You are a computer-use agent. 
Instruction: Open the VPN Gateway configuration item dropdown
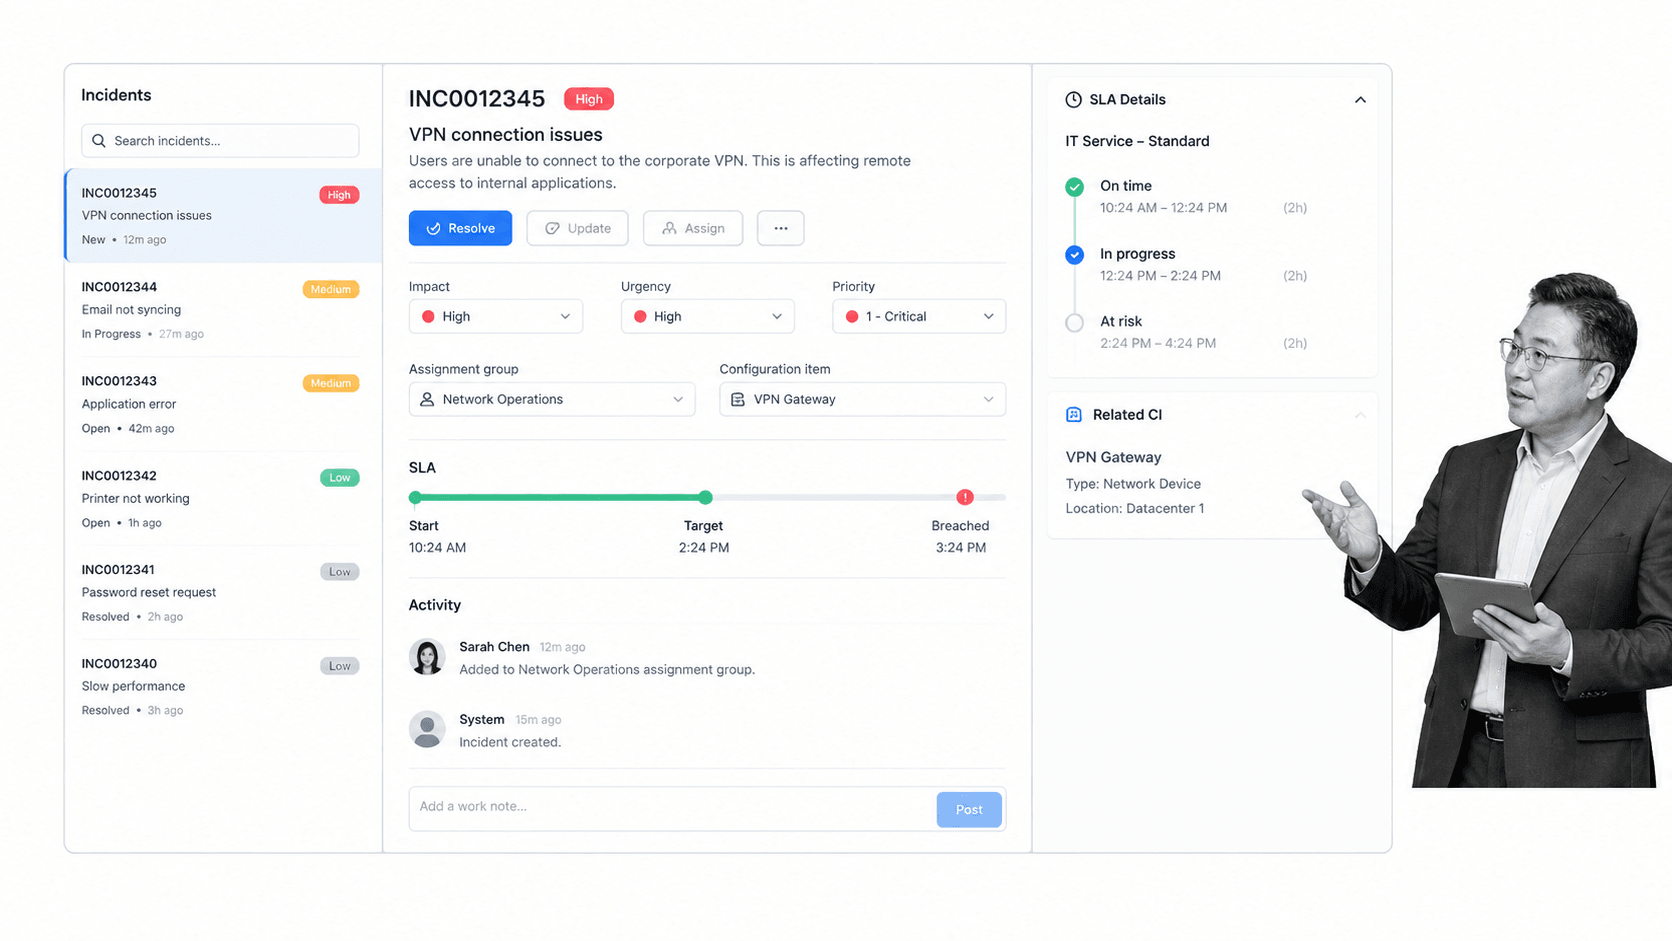863,399
